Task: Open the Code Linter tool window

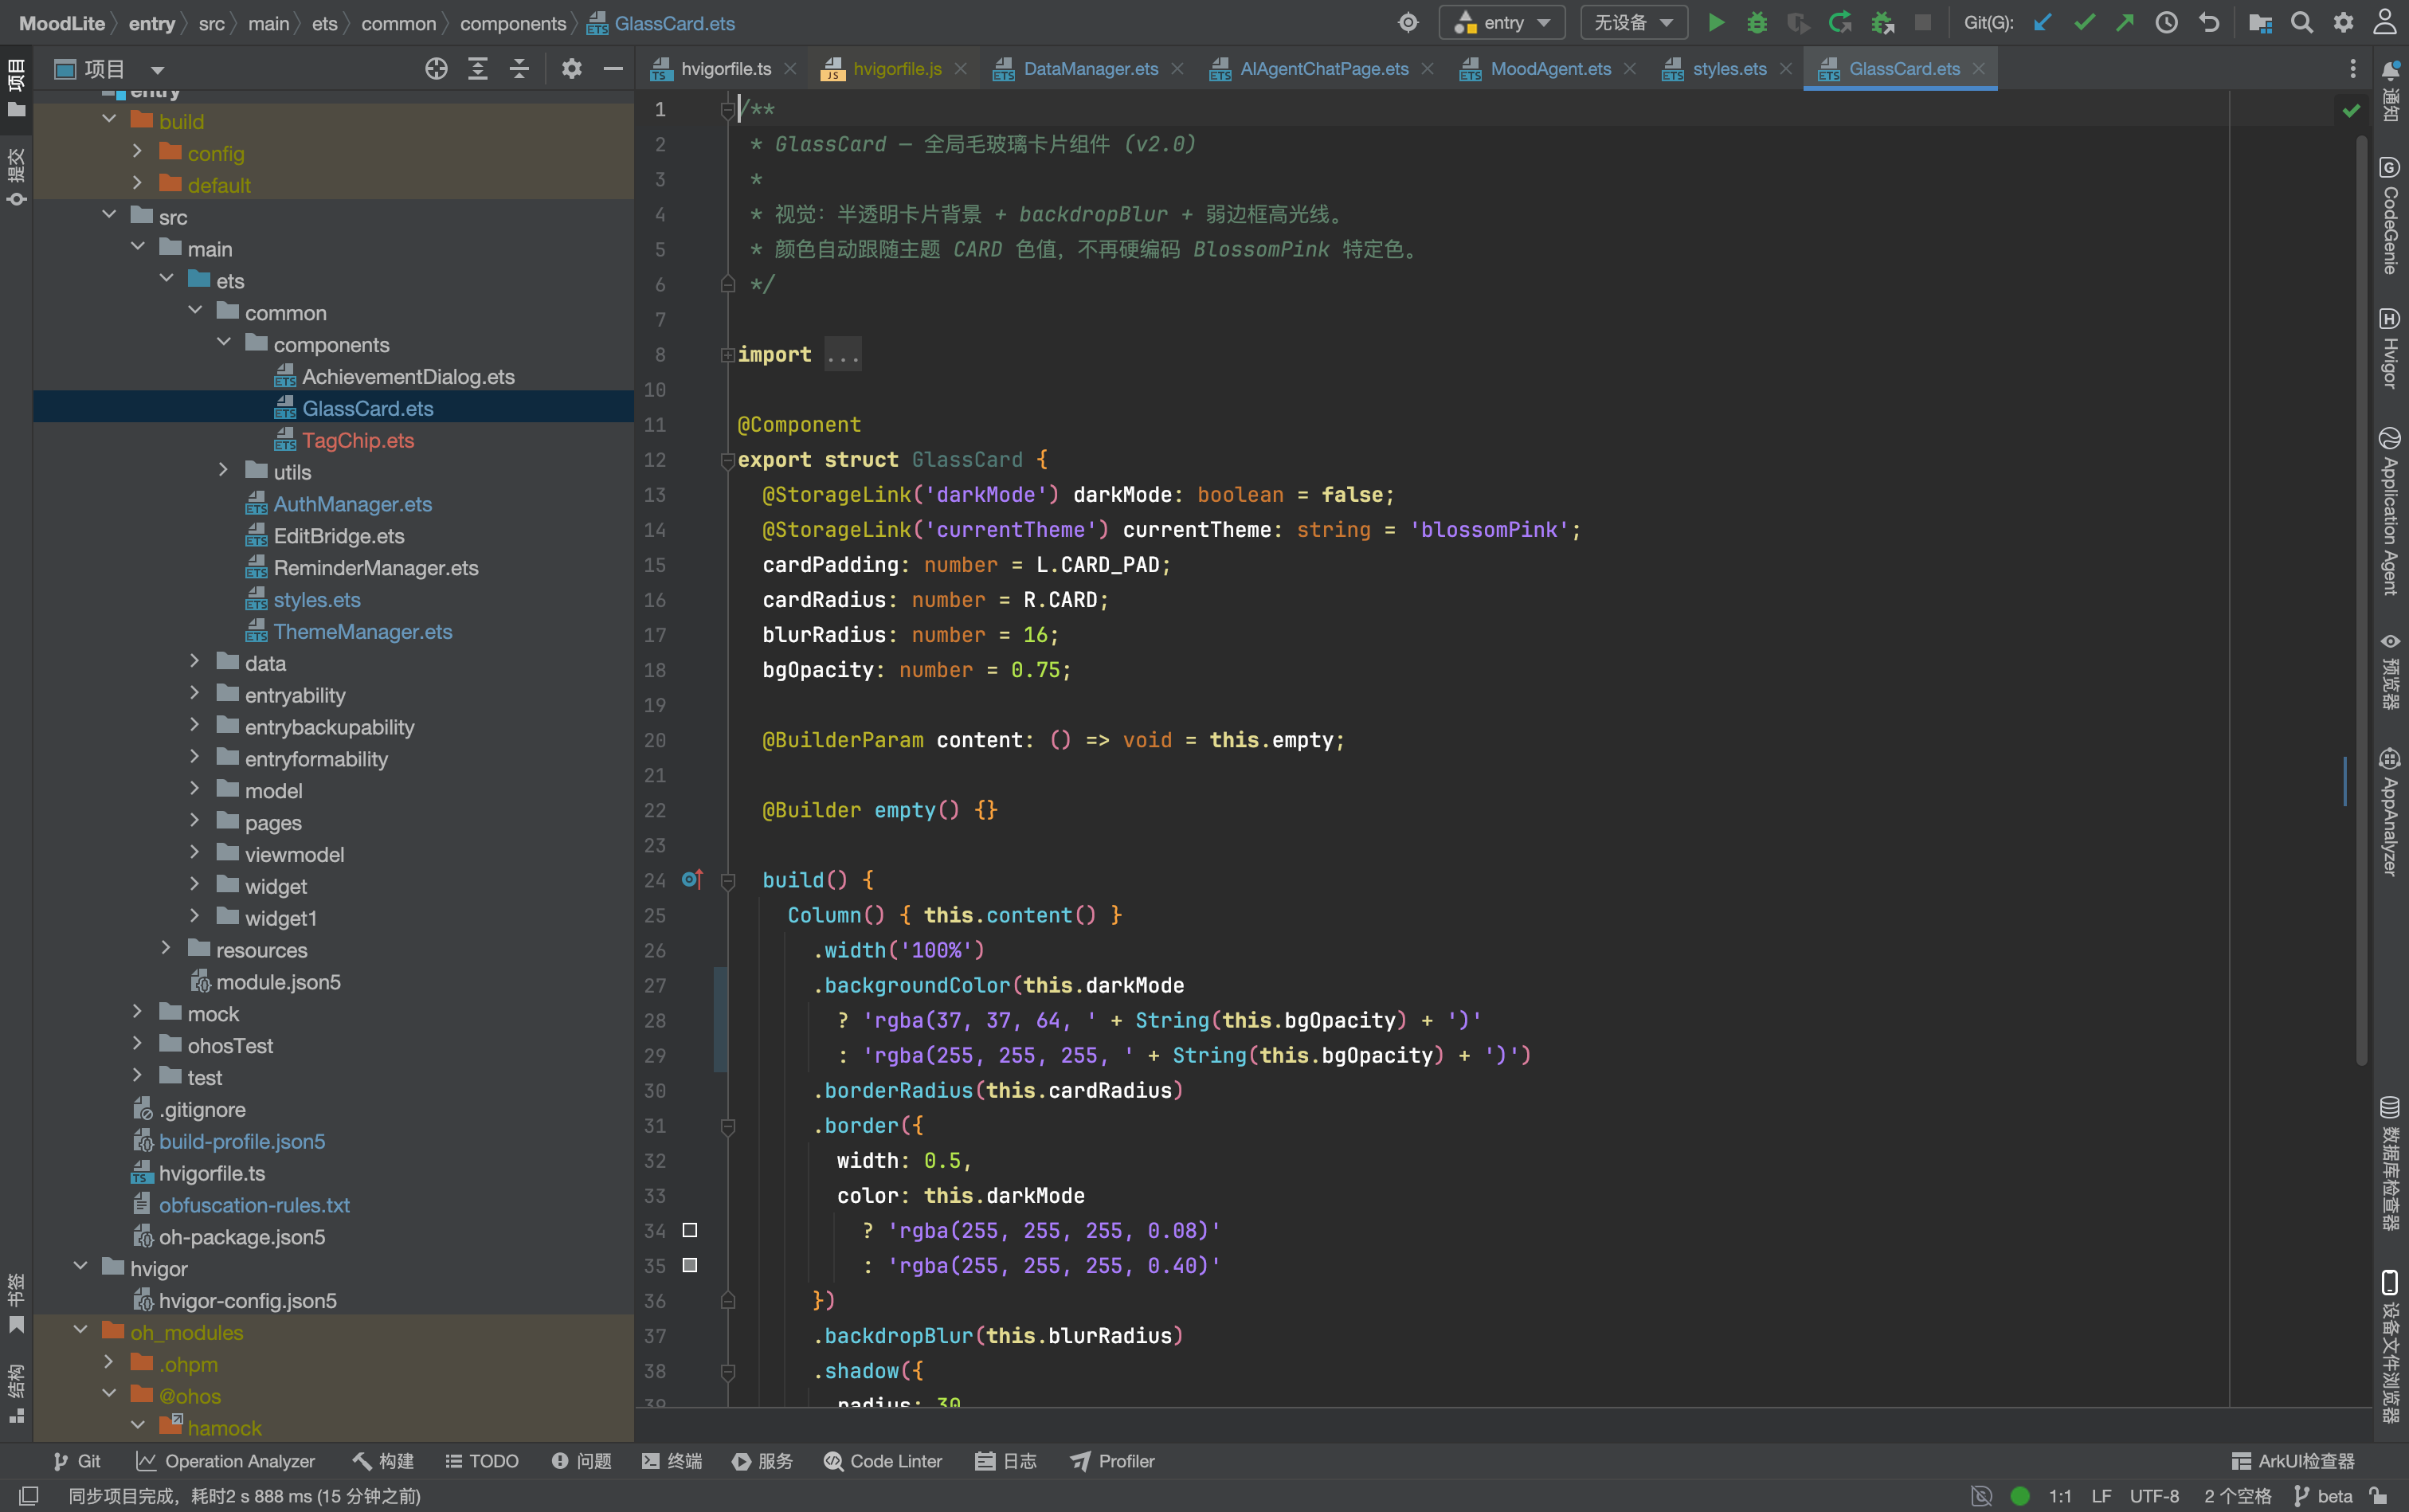Action: [883, 1461]
